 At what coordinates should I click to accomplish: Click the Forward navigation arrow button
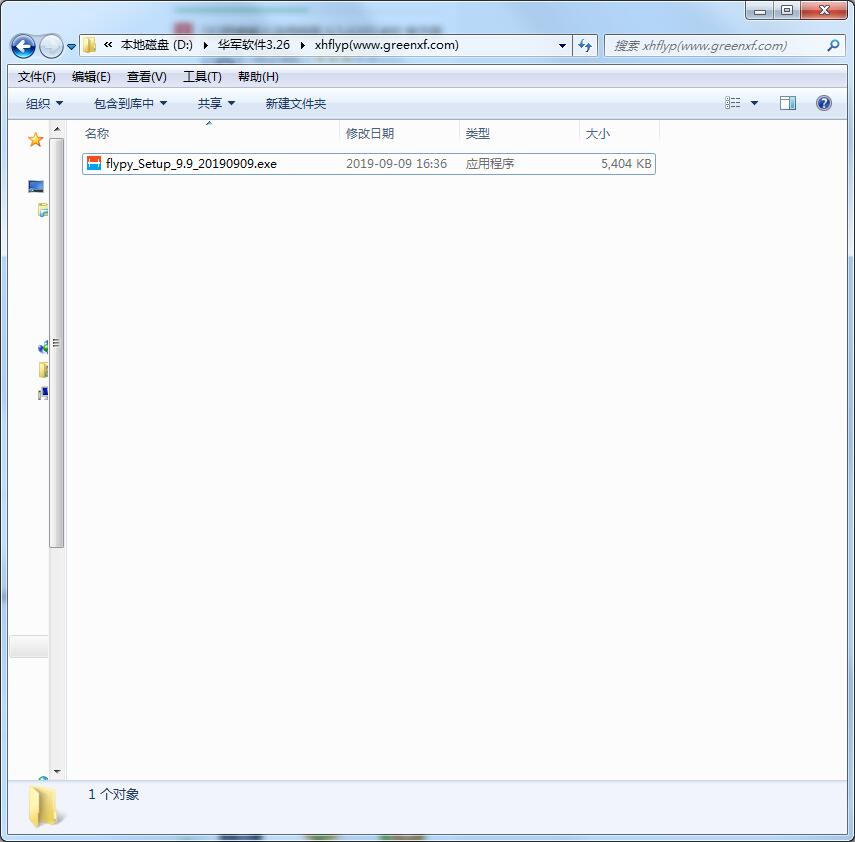click(x=51, y=46)
